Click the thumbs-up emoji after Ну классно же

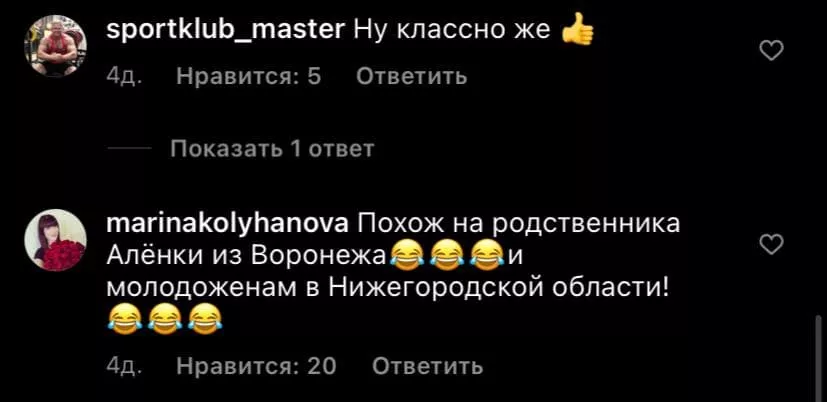click(x=578, y=32)
